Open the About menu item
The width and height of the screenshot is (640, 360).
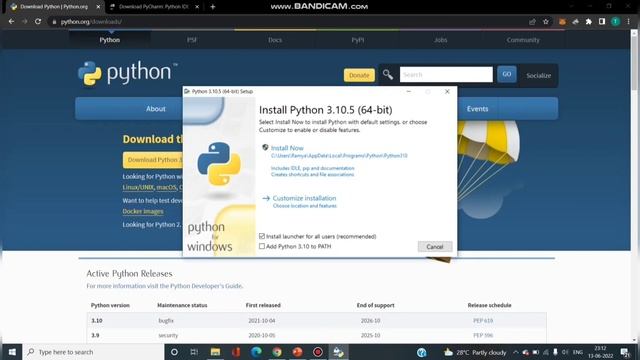(x=156, y=109)
